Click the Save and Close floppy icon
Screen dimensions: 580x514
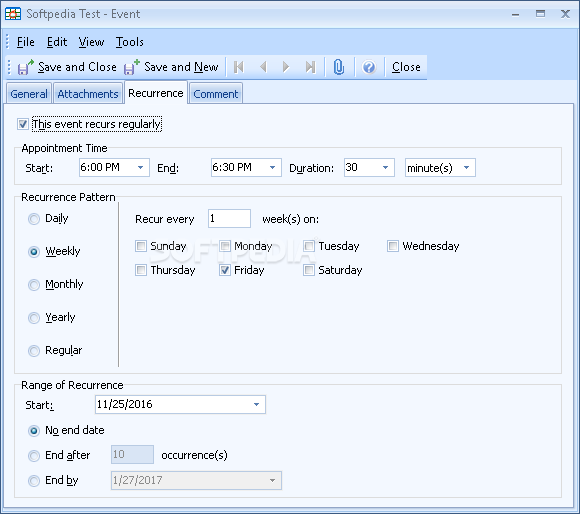click(25, 67)
